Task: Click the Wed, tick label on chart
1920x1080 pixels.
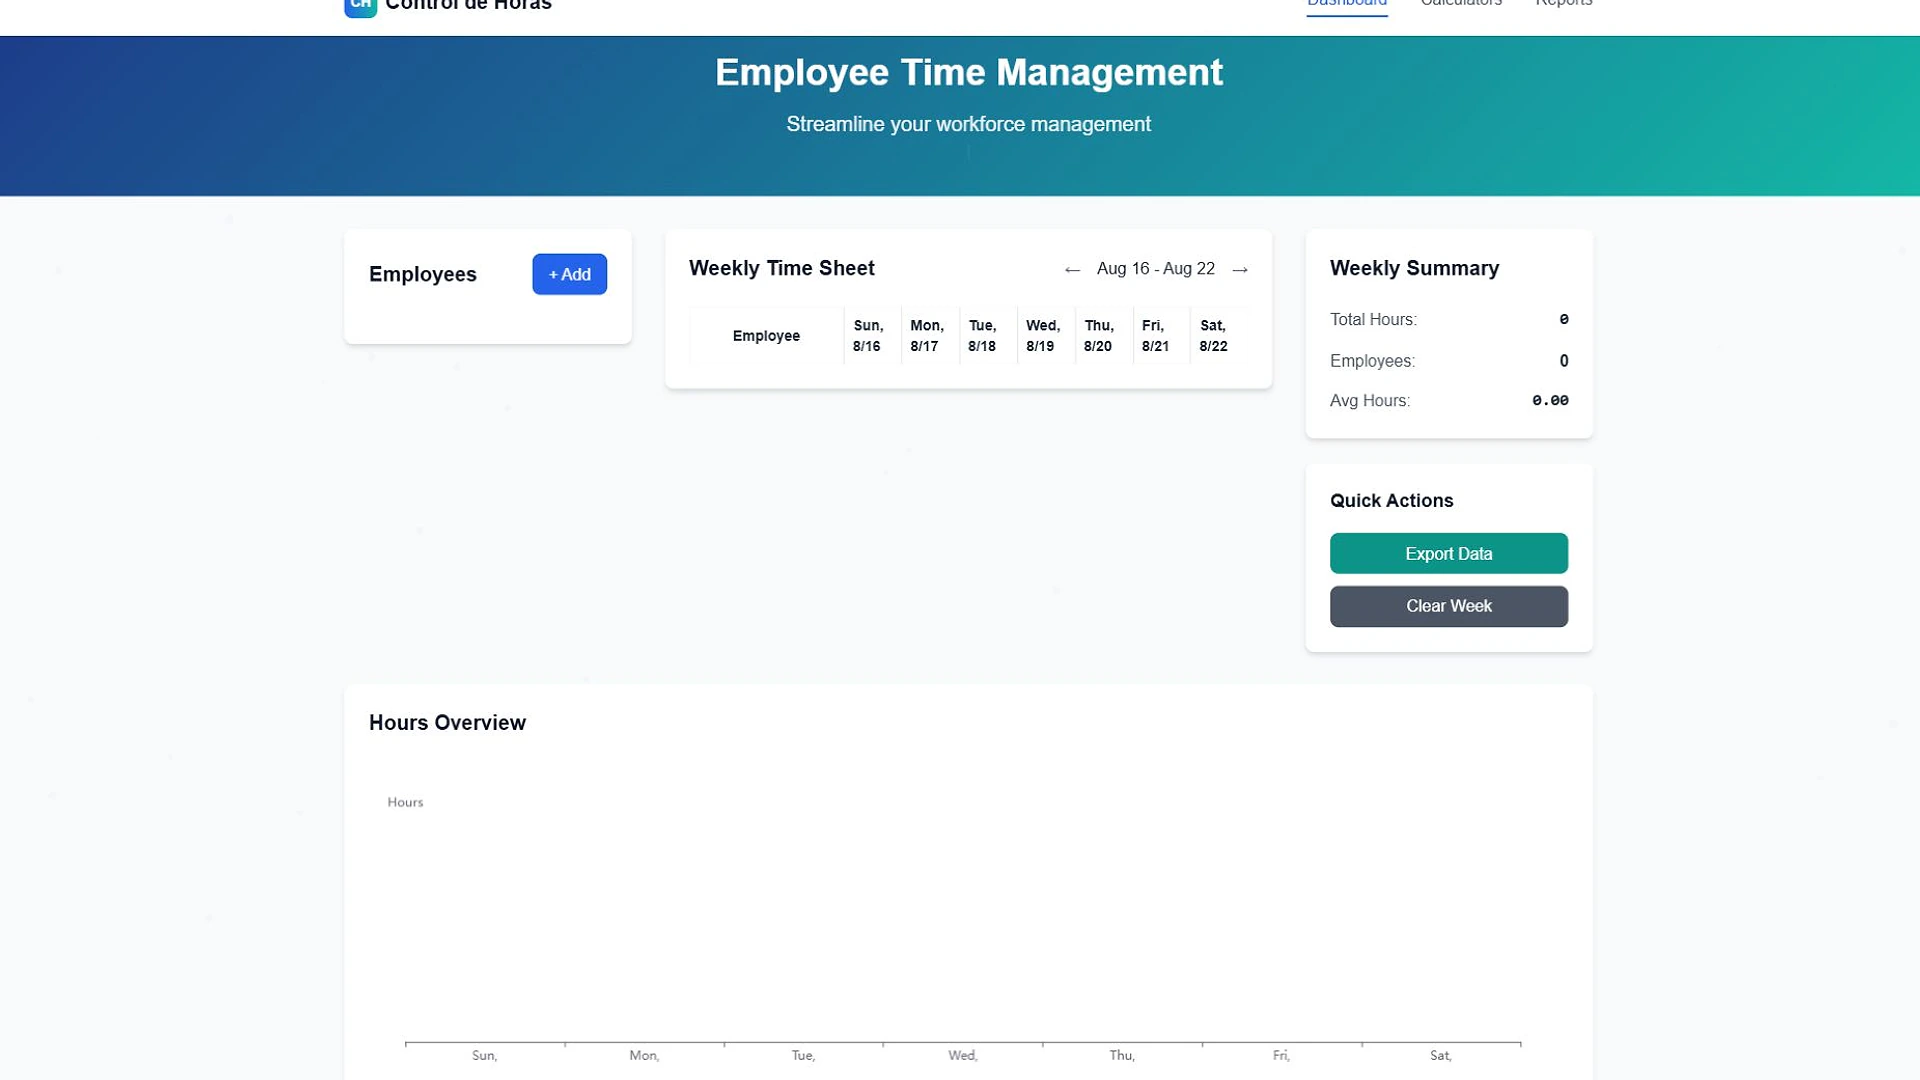Action: 962,1055
